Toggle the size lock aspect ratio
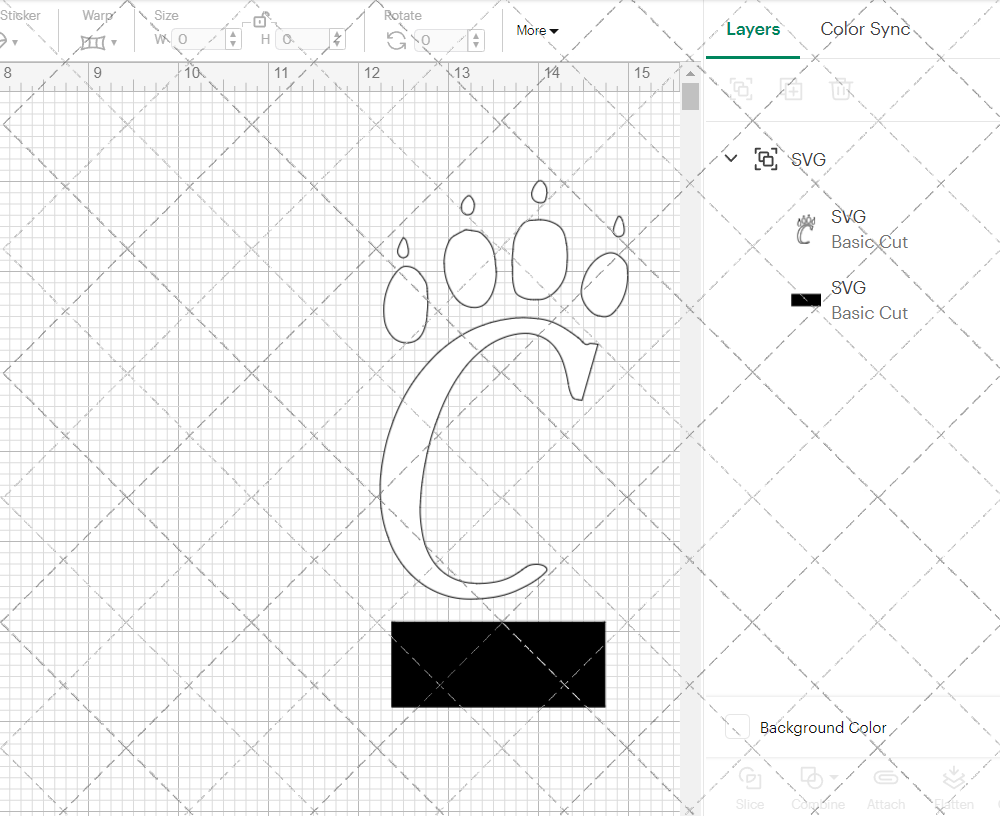1000x816 pixels. click(x=258, y=19)
